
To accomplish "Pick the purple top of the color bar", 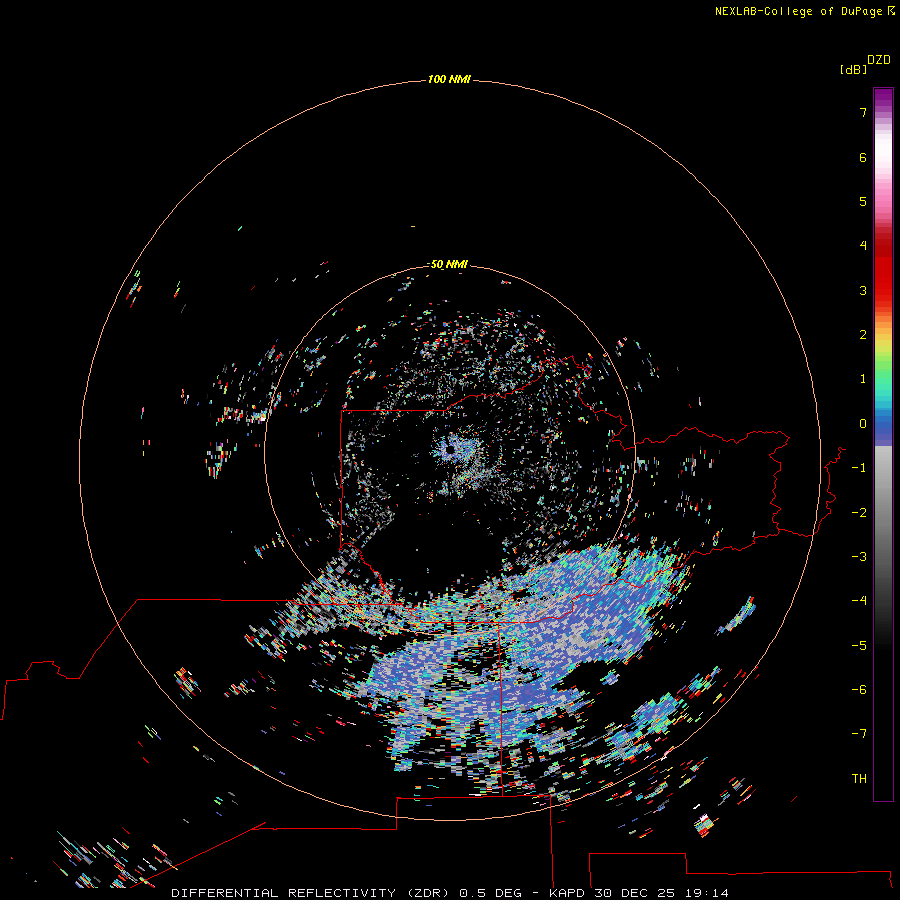I will pyautogui.click(x=883, y=99).
